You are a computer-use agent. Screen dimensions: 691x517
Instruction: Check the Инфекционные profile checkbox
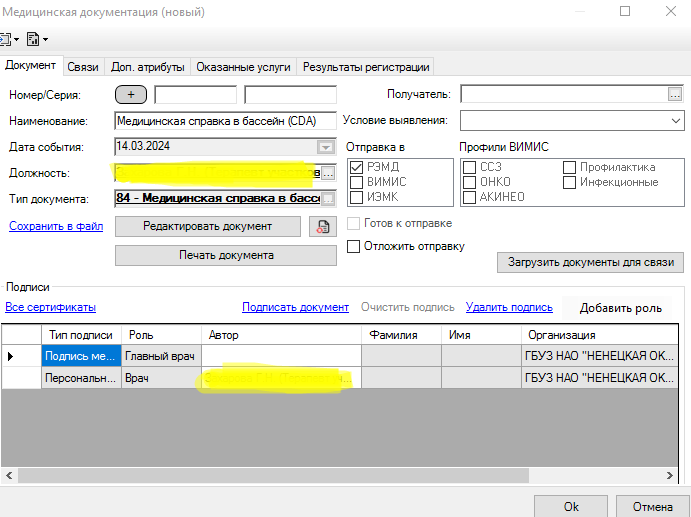569,182
